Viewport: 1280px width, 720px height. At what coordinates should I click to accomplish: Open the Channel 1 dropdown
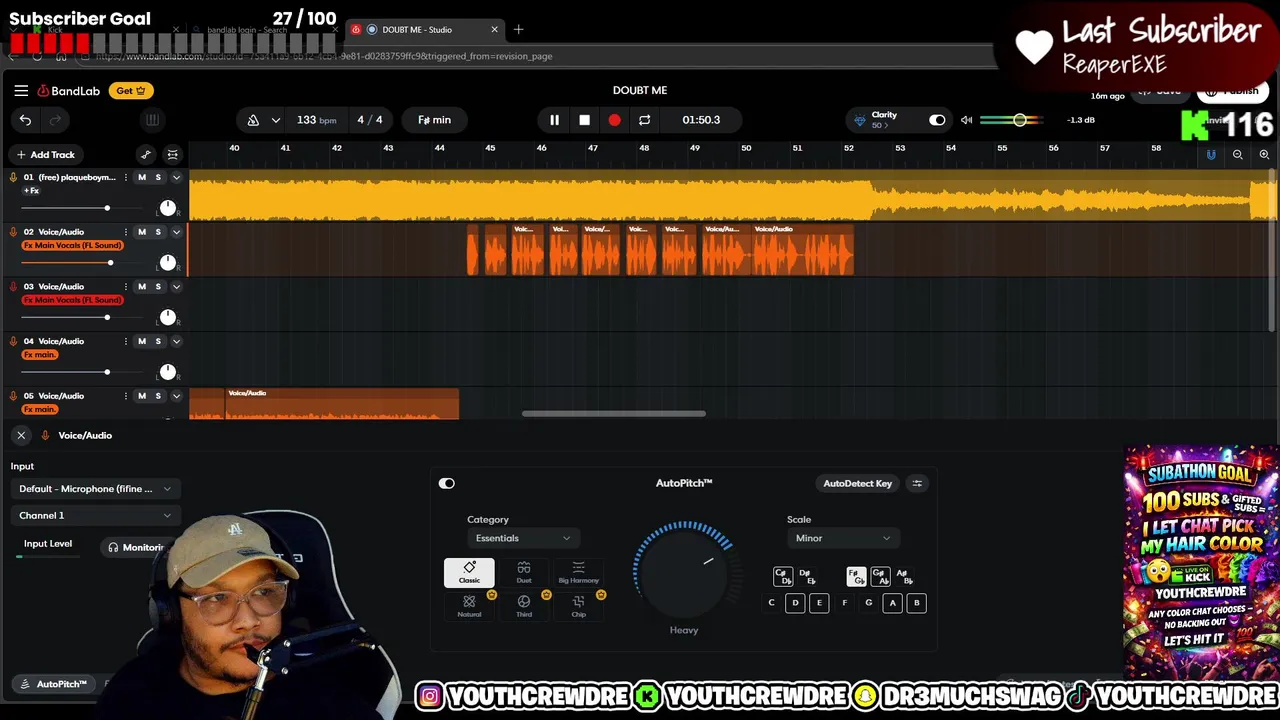tap(95, 516)
